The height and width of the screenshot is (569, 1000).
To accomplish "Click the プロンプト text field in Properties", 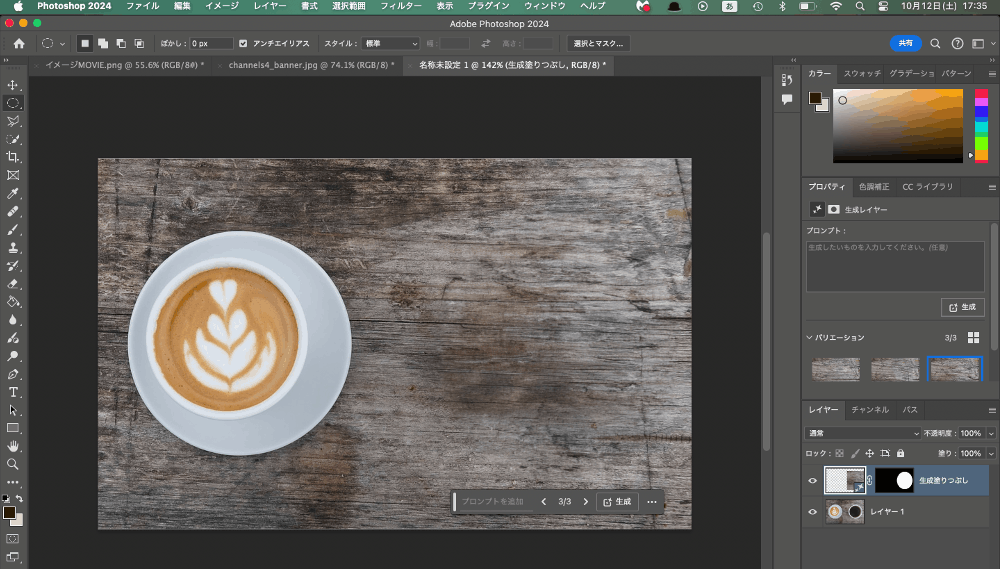I will coord(895,266).
